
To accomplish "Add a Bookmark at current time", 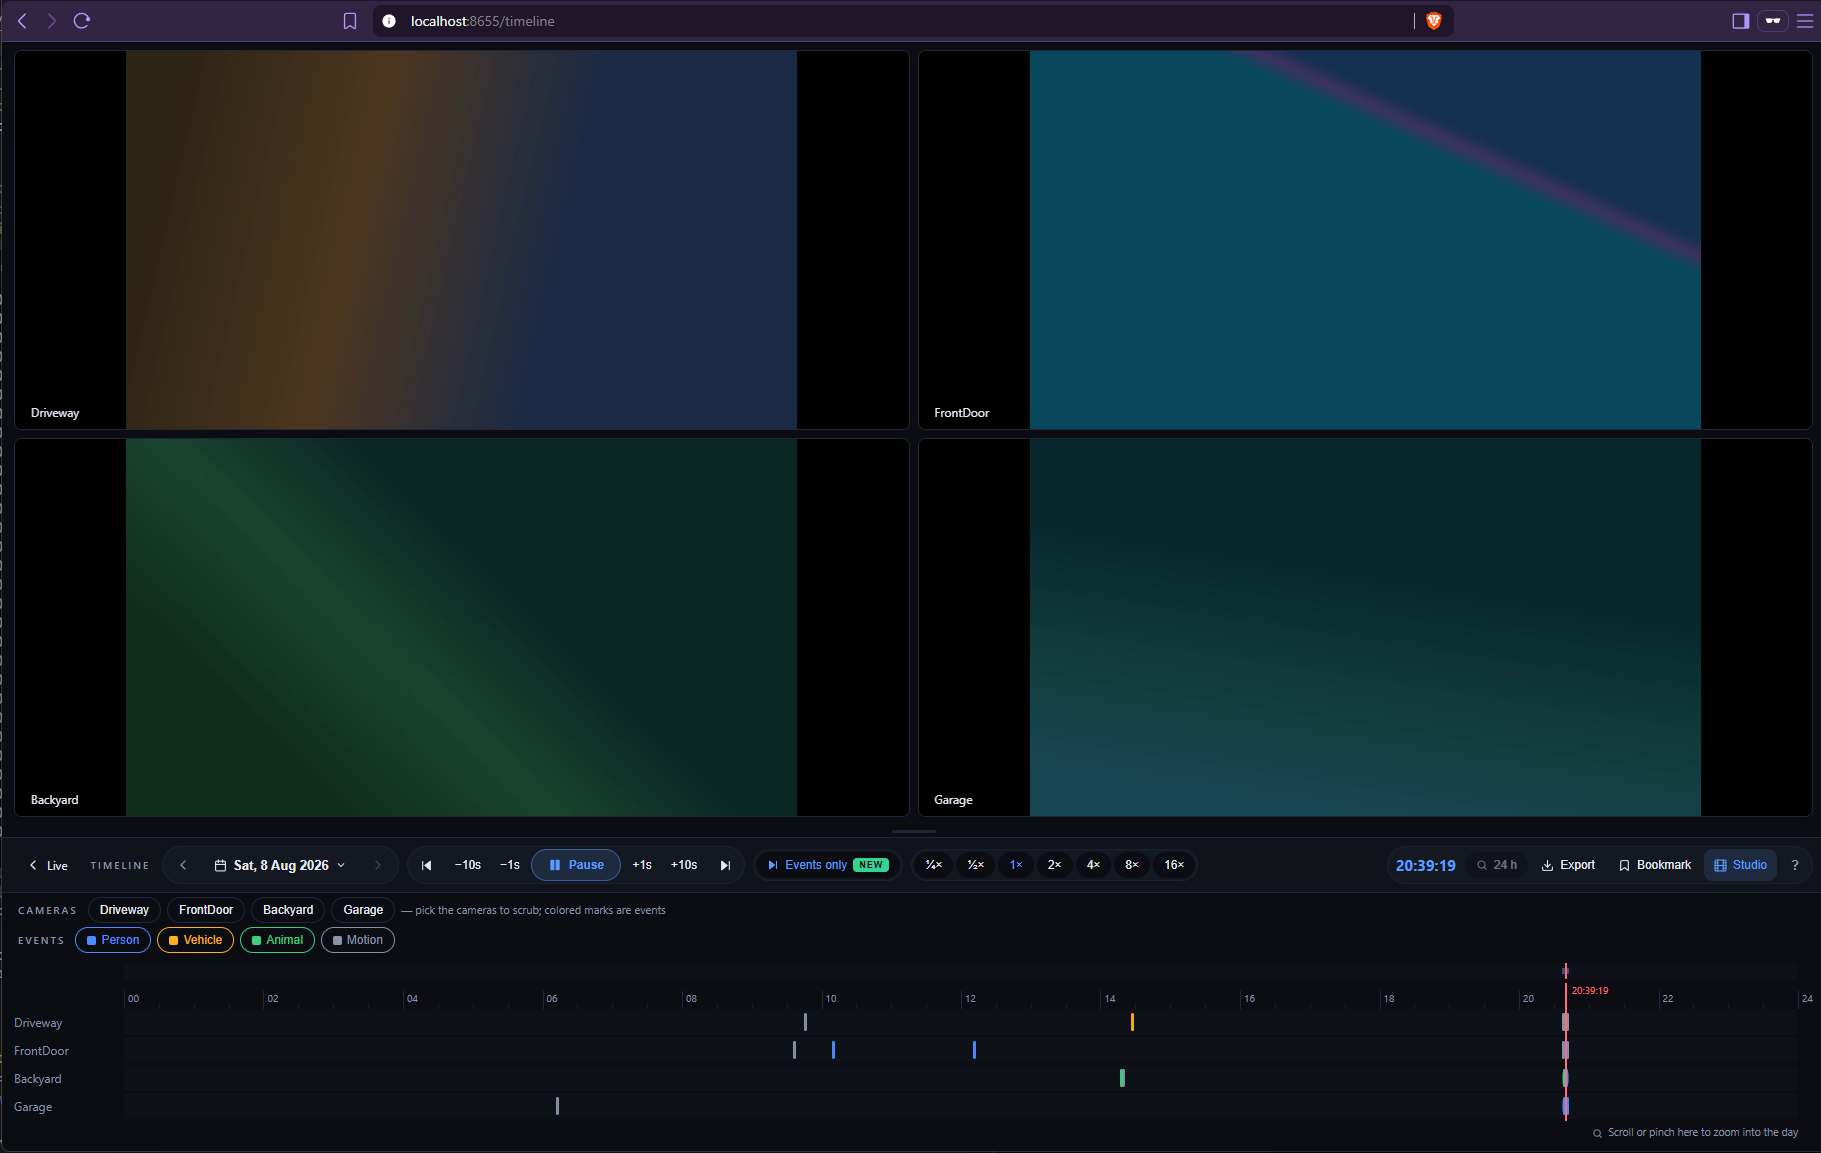I will tap(1655, 865).
